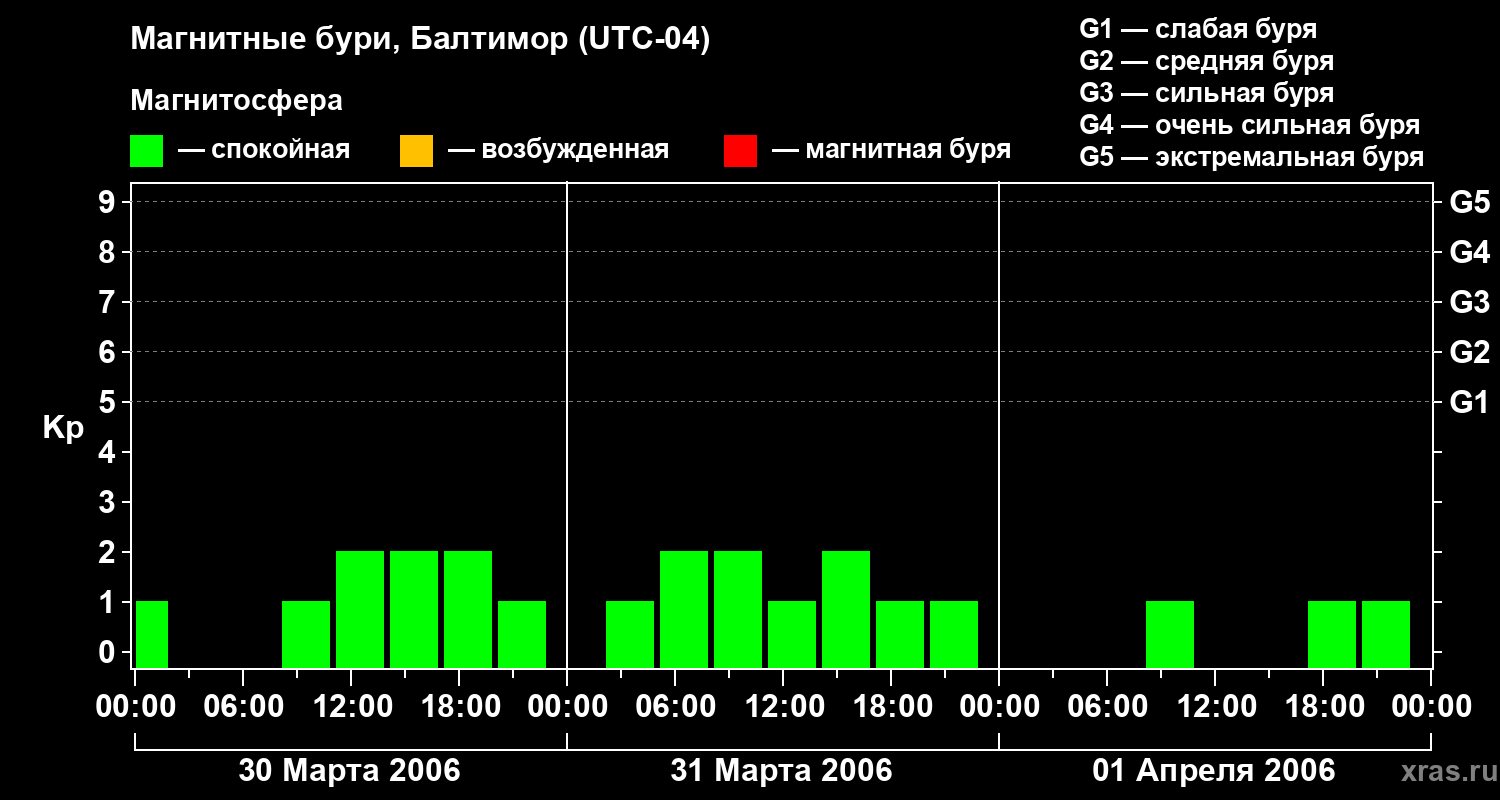Click the 18:00 time label for 30 Марта
The width and height of the screenshot is (1500, 800).
(459, 706)
